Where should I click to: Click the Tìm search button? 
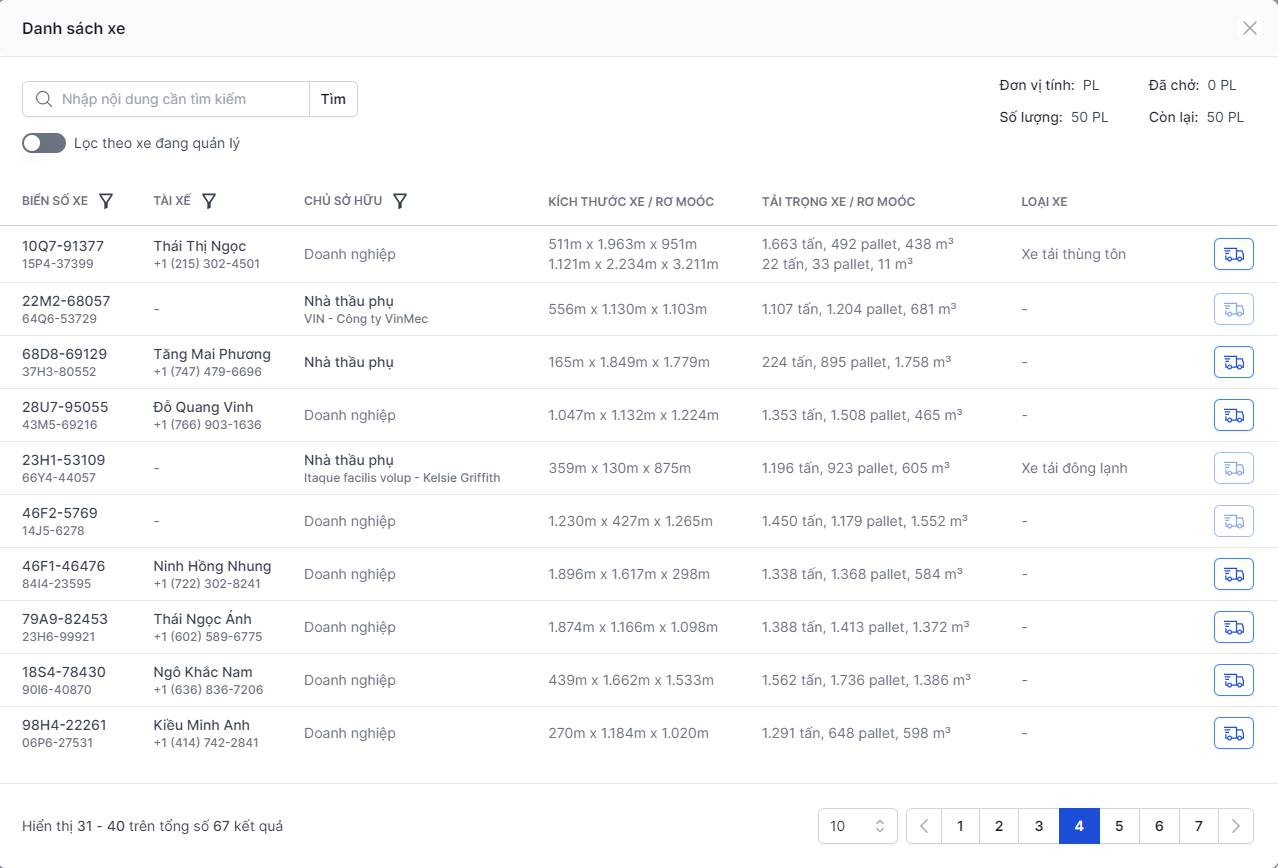333,99
